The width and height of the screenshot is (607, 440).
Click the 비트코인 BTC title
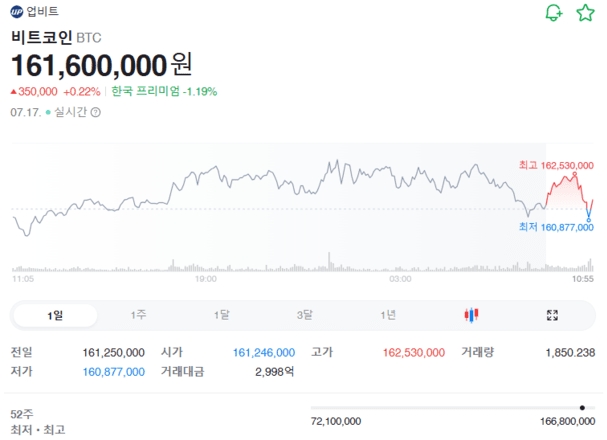(x=56, y=38)
